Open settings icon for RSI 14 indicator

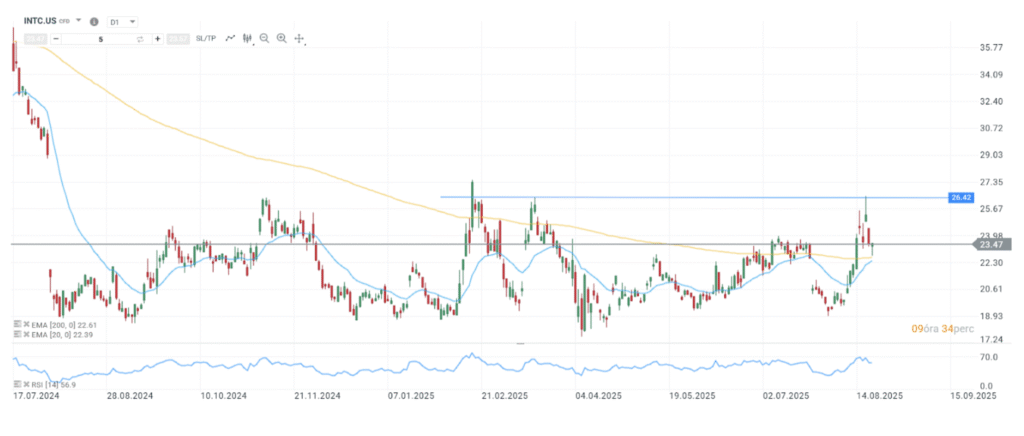pos(16,383)
